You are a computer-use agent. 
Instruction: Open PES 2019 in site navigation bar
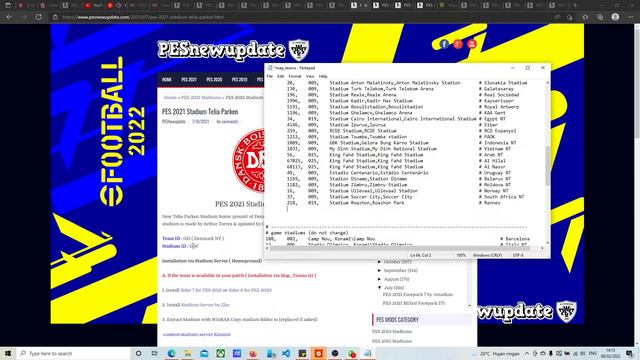(240, 80)
